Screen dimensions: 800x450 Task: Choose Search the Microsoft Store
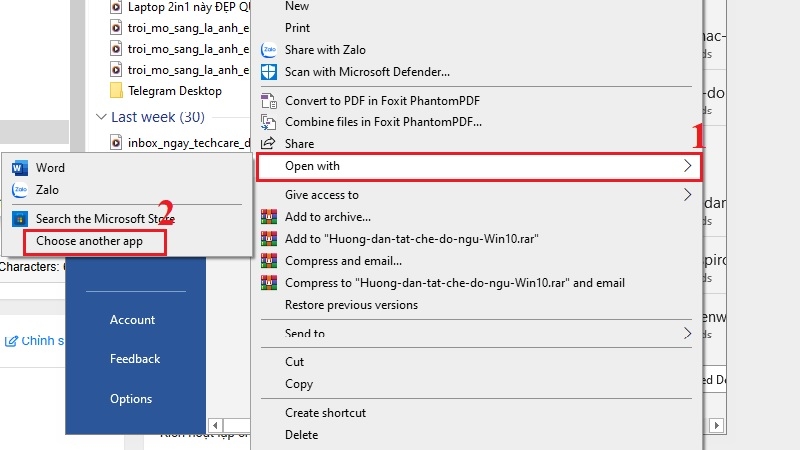click(x=105, y=219)
